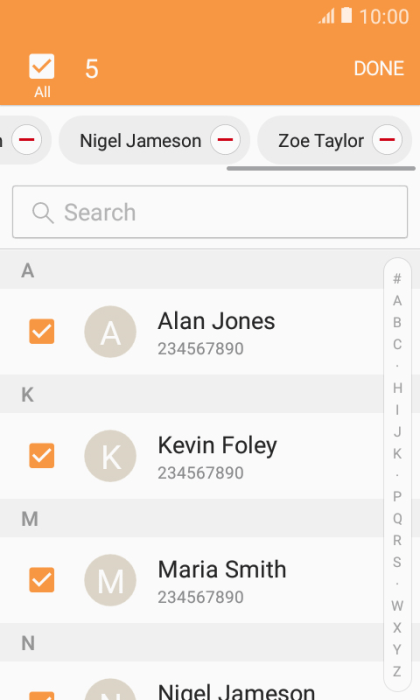420x700 pixels.
Task: Tap Alan Jones avatar circle
Action: coord(110,332)
